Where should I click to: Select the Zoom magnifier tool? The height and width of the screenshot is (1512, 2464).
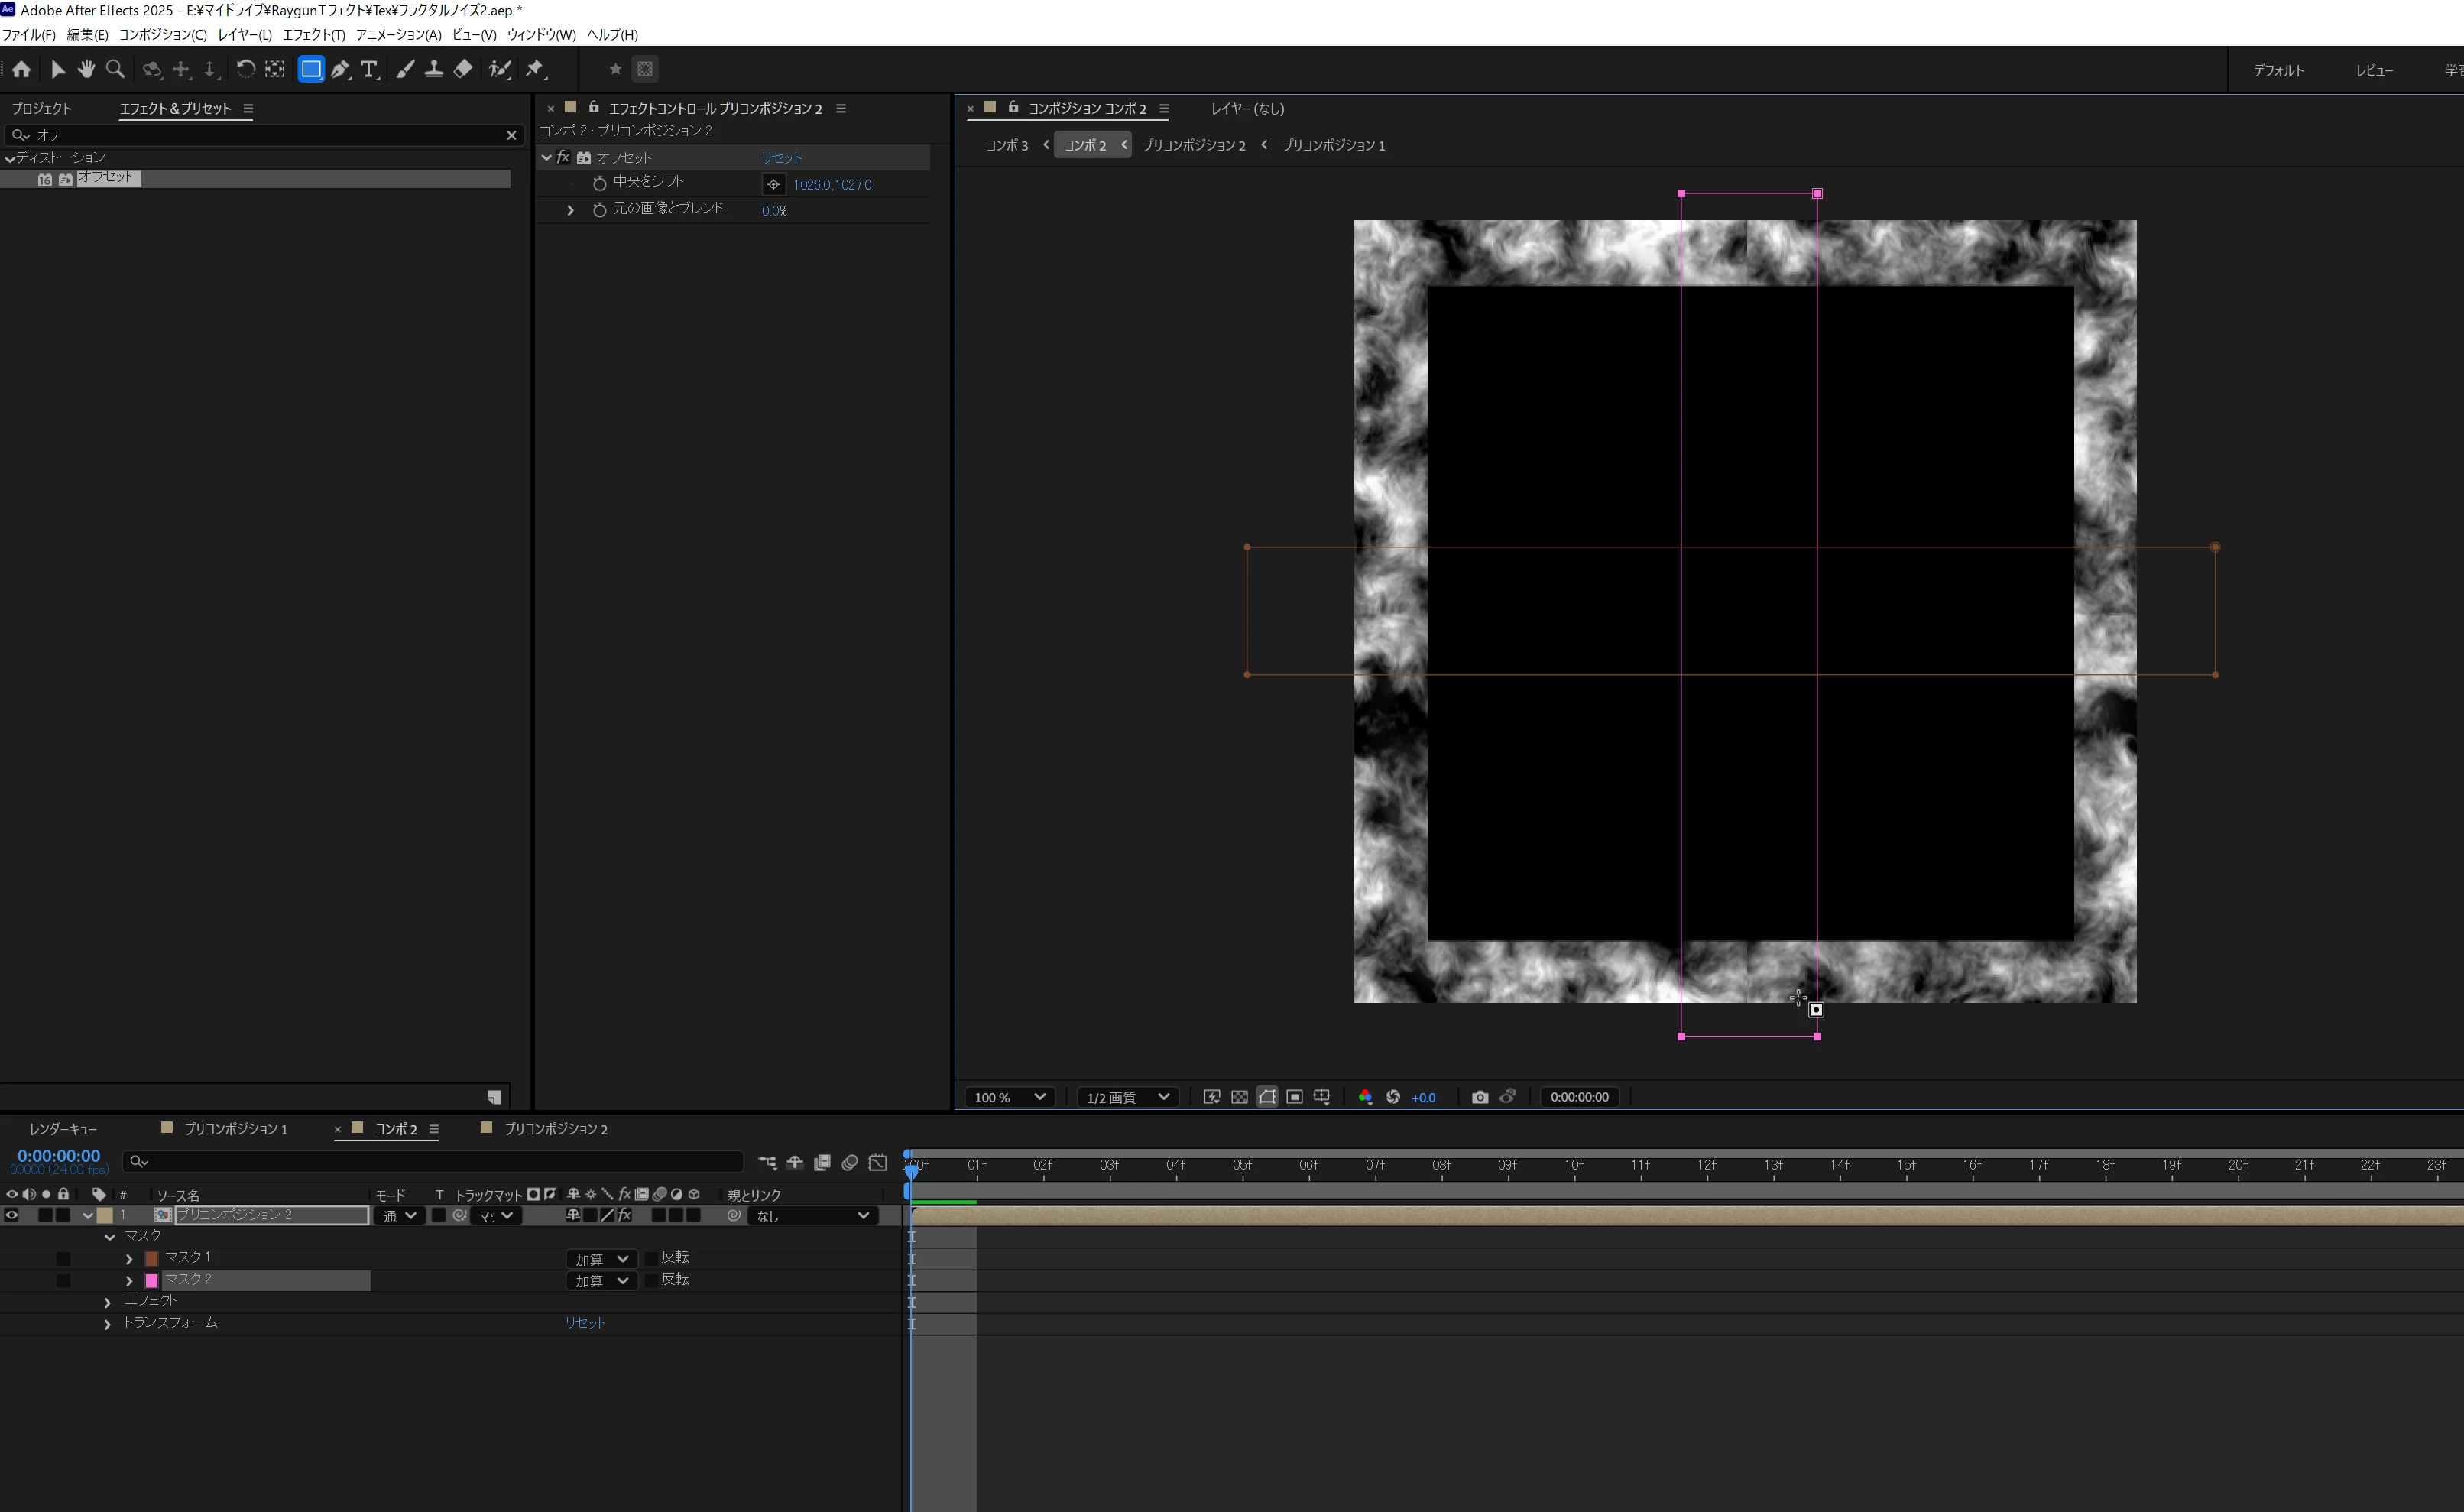(x=115, y=69)
